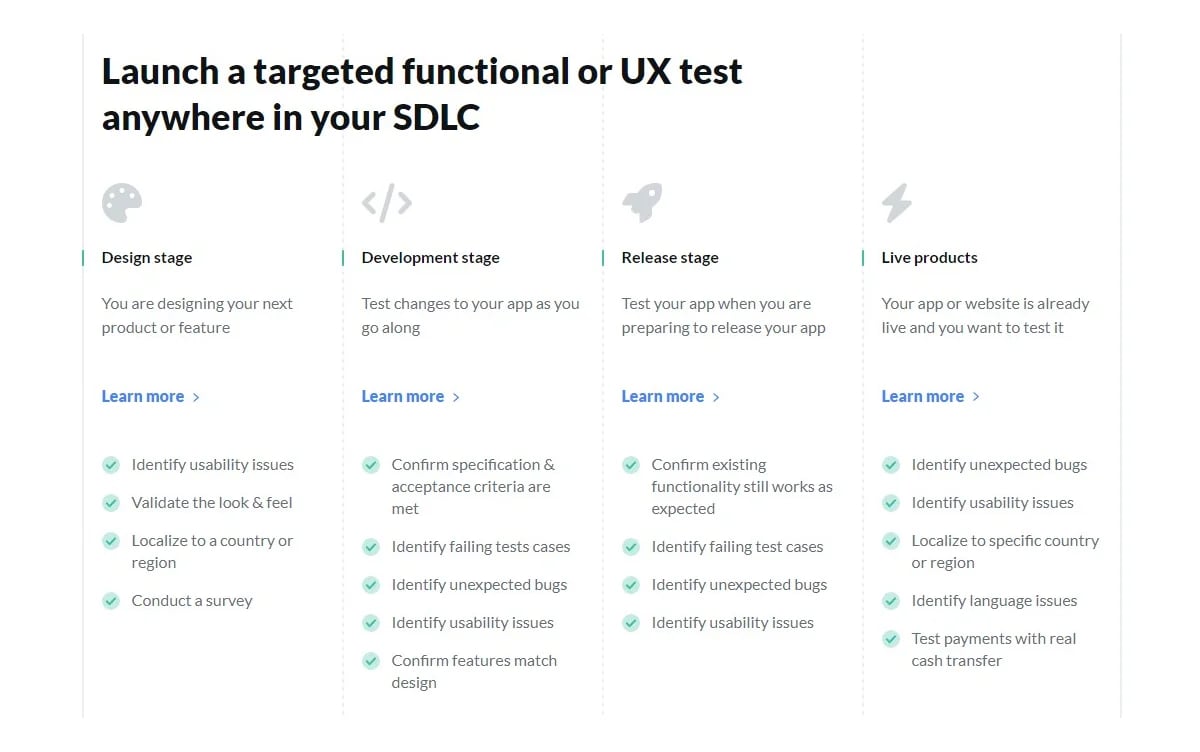Viewport: 1200px width, 752px height.
Task: Click the checkmark next to Test payments with real cash transfer
Action: [x=891, y=637]
